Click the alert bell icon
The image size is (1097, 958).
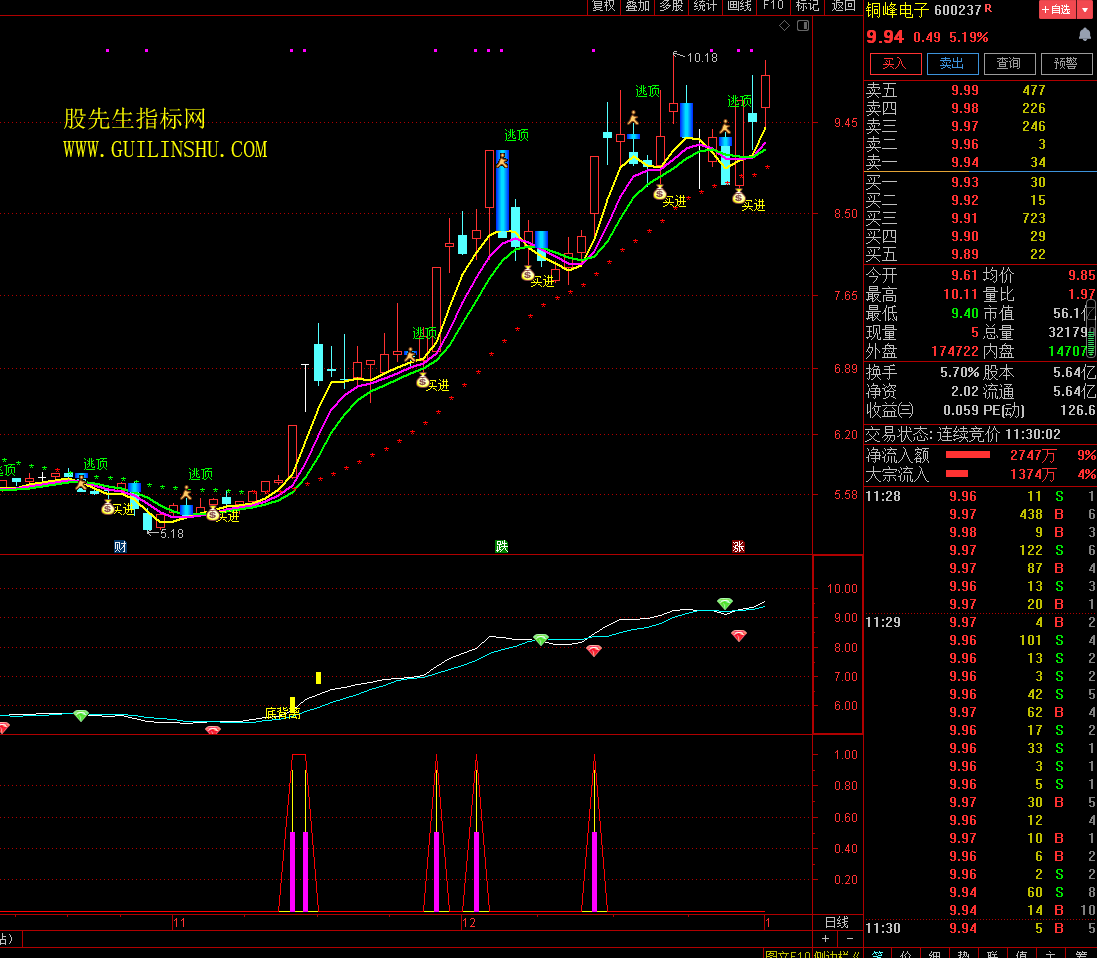tap(1085, 34)
